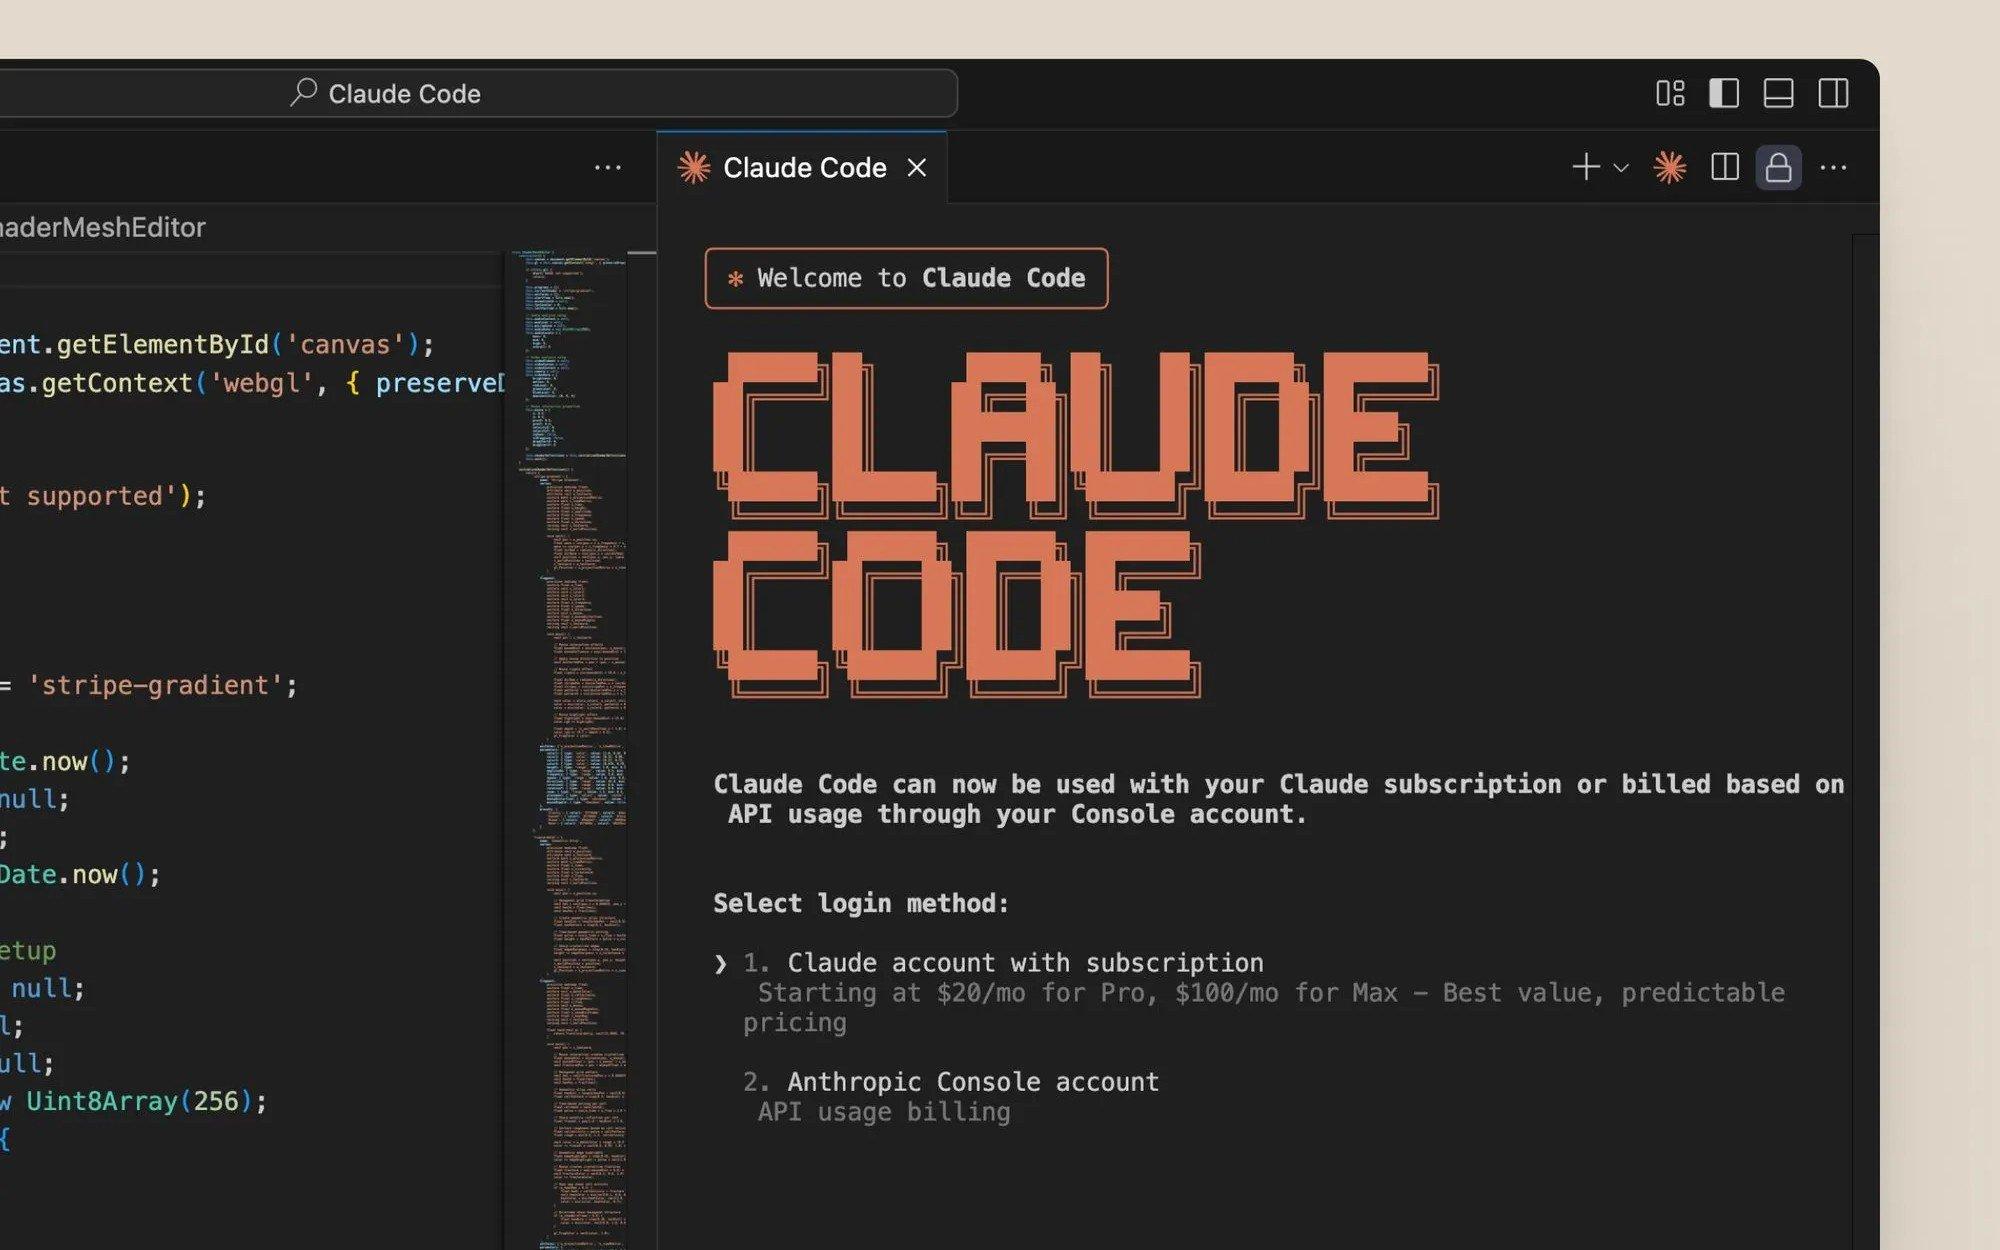2000x1250 pixels.
Task: Click the magnifying glass in the search bar
Action: click(x=303, y=92)
